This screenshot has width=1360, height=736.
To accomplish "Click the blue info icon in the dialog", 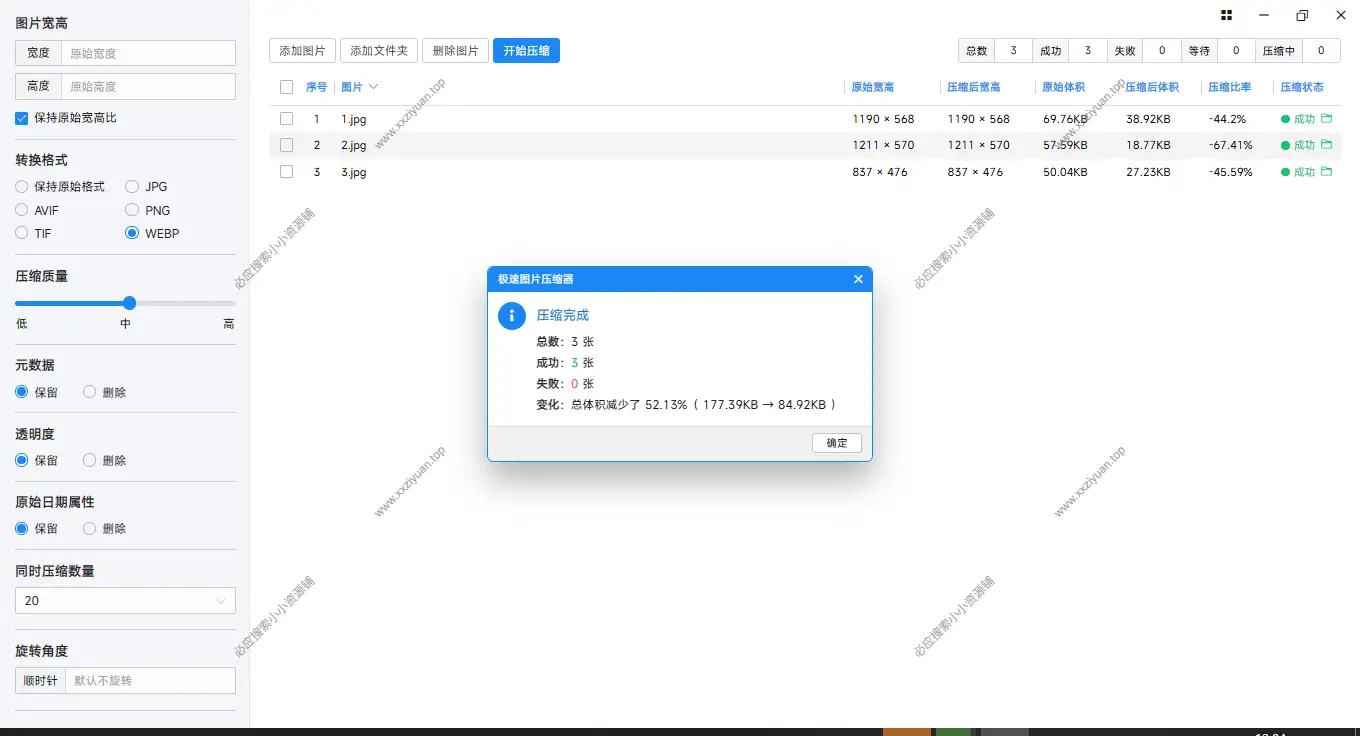I will [511, 315].
